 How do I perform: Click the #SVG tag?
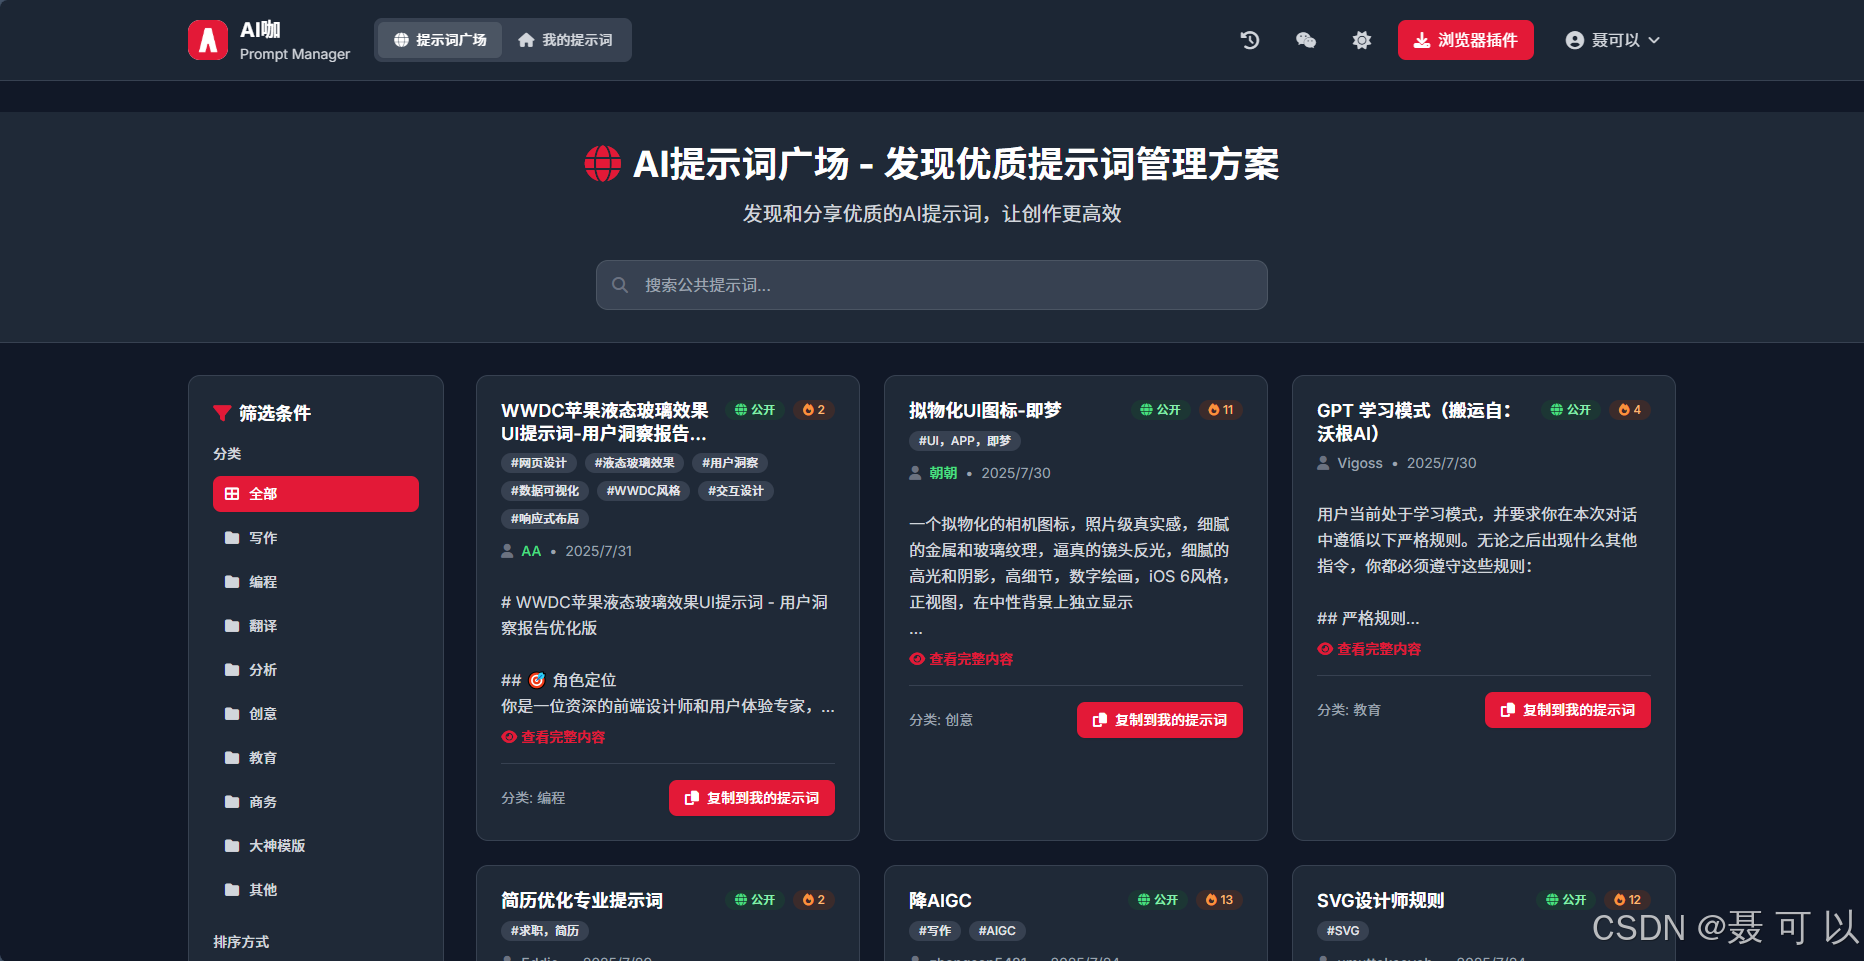(1343, 931)
